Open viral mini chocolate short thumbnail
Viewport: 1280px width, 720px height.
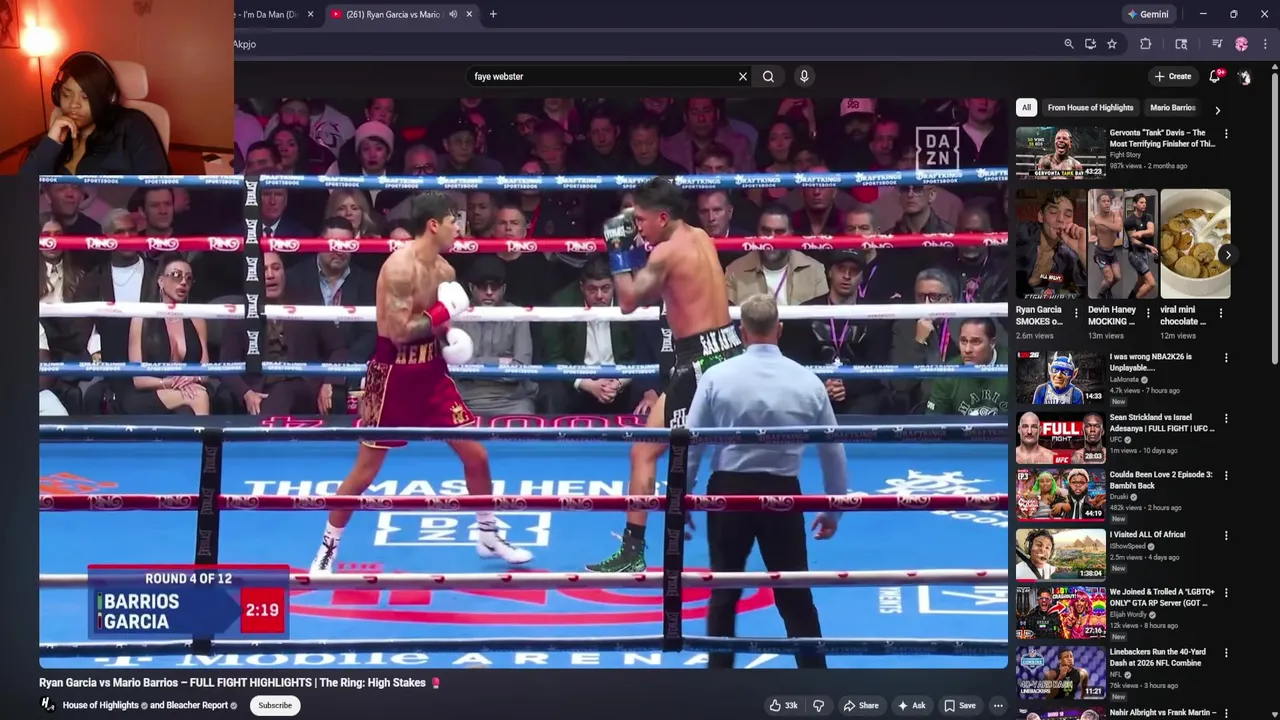pos(1195,244)
